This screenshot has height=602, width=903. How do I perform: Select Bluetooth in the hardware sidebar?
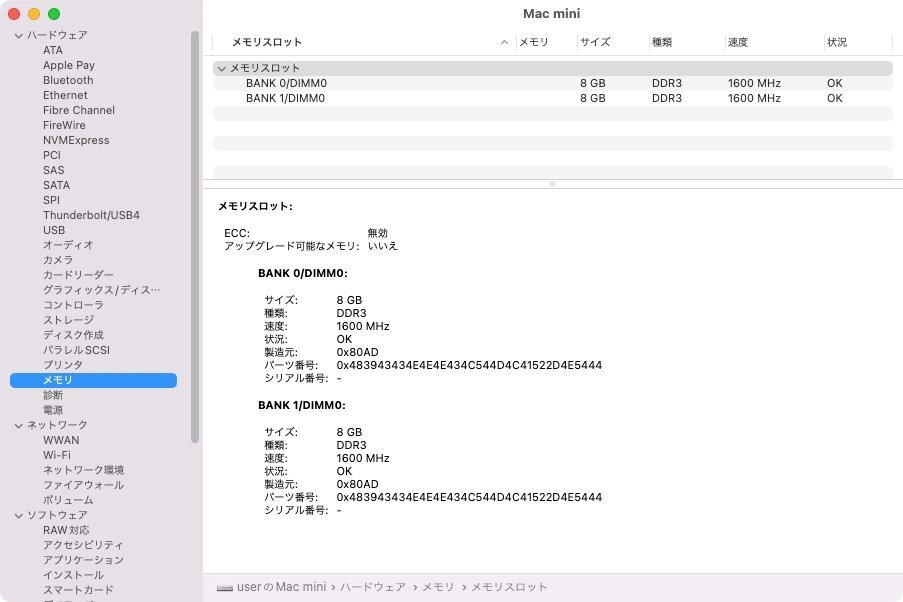coord(67,80)
